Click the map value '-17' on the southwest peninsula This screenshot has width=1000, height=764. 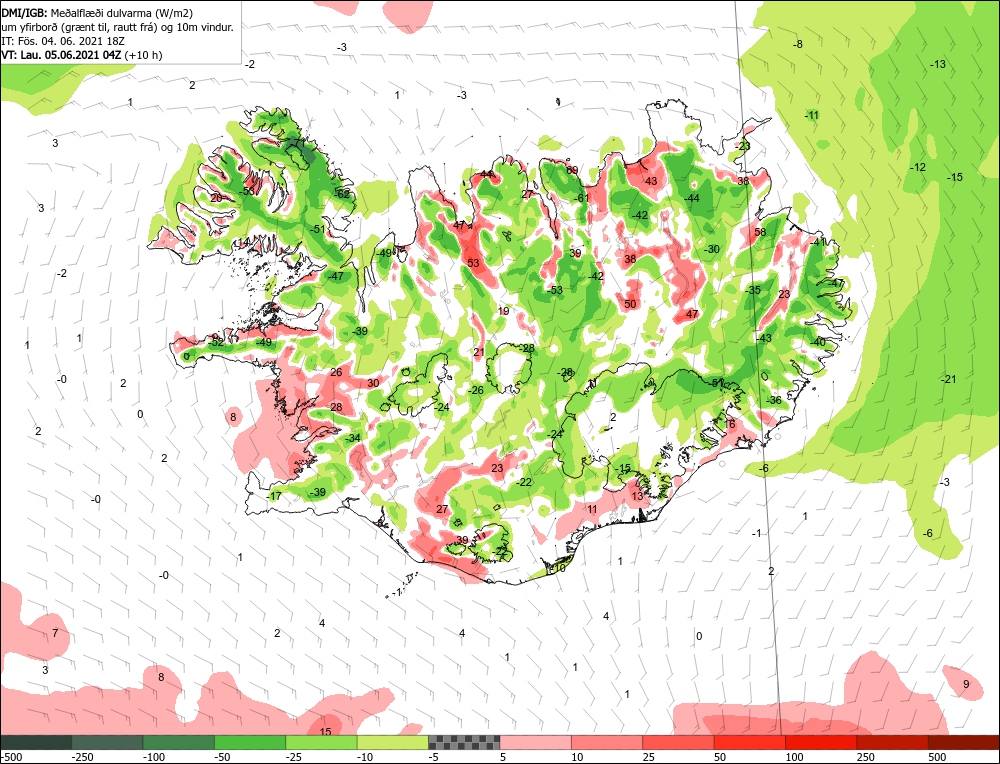274,496
